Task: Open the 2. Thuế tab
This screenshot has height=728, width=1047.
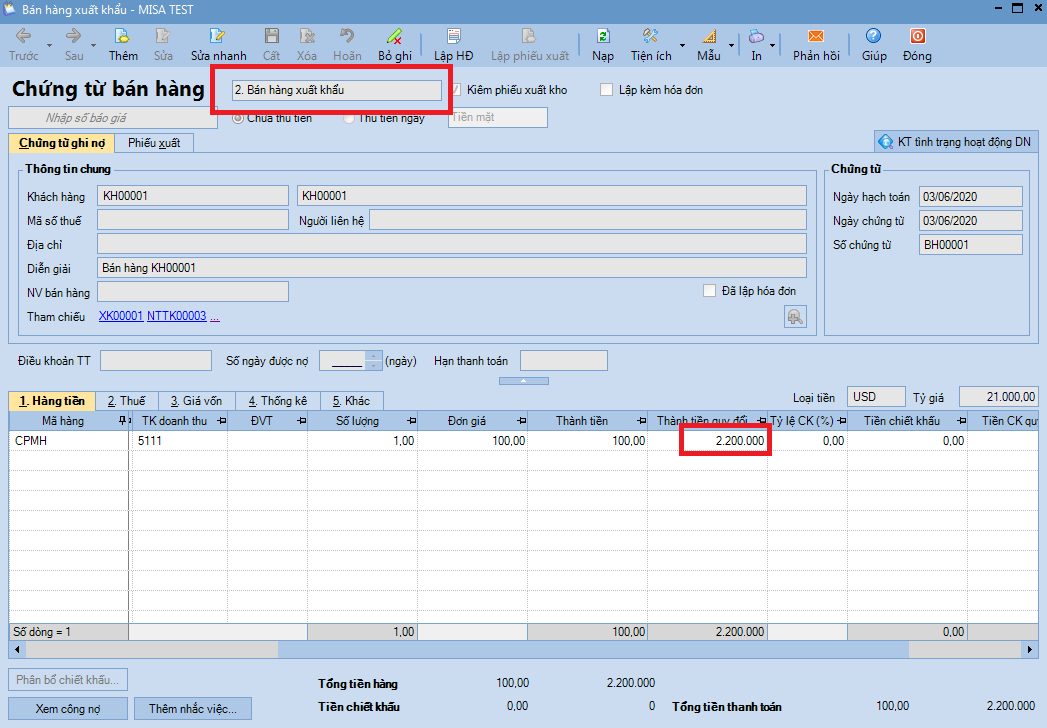Action: point(126,401)
